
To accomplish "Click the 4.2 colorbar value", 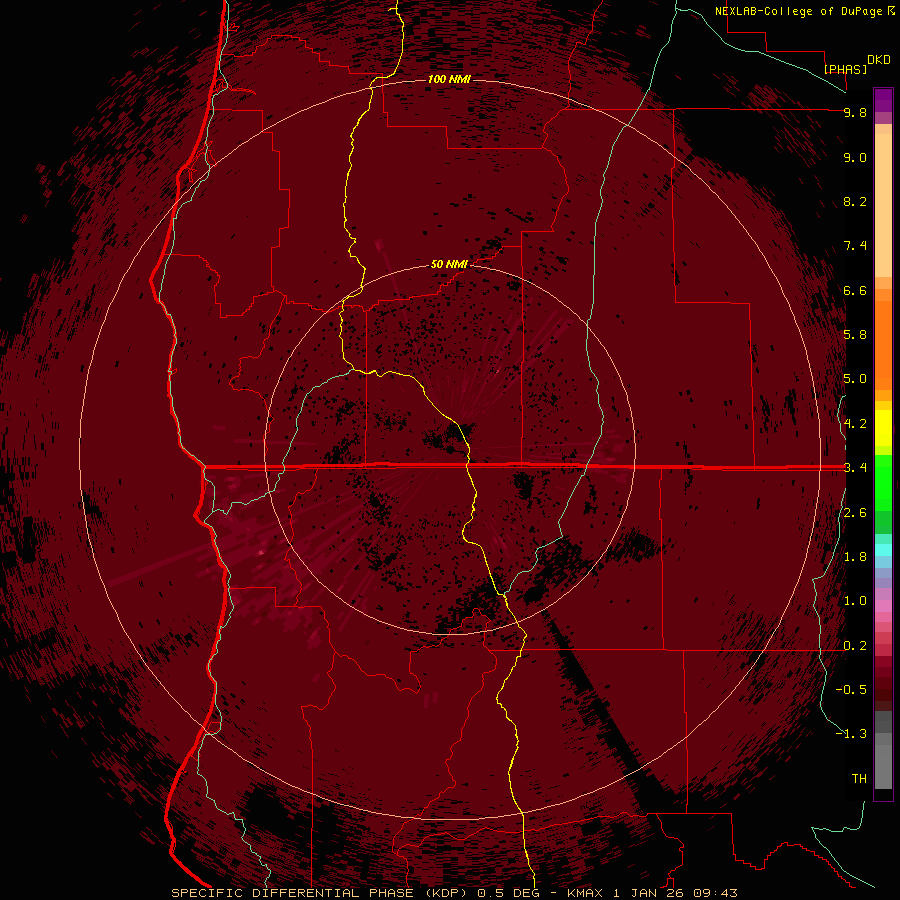I will coord(855,424).
